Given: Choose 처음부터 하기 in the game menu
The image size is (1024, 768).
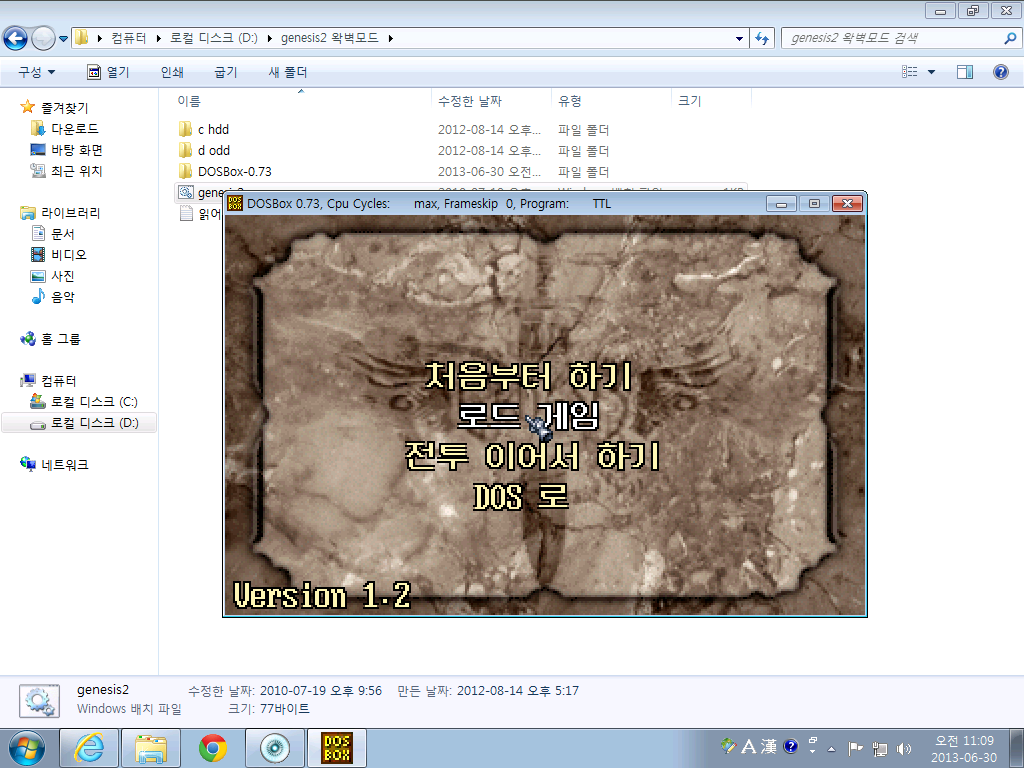Looking at the screenshot, I should pos(528,376).
